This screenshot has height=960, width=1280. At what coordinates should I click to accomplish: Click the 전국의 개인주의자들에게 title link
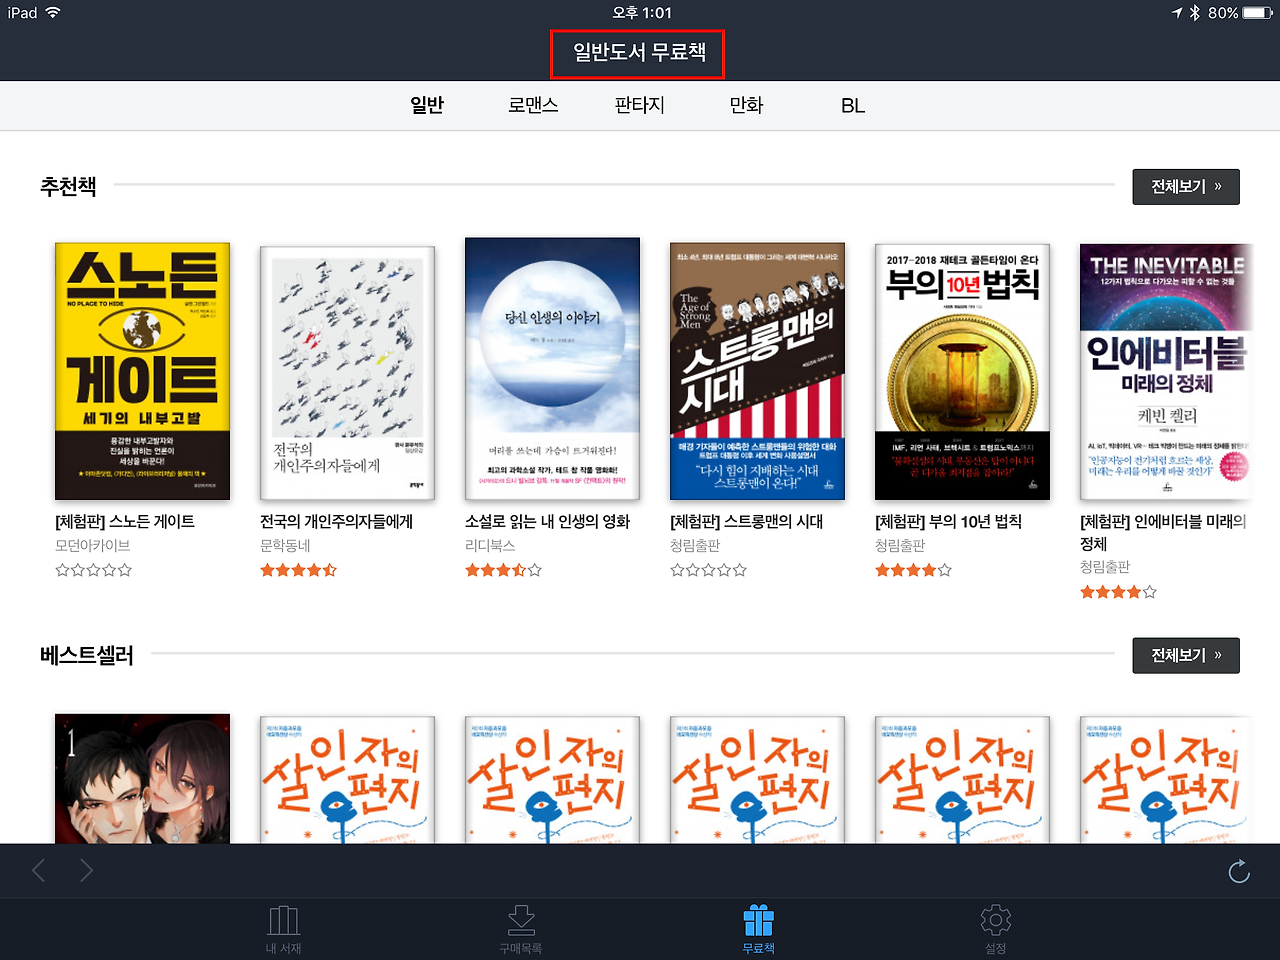pos(336,521)
